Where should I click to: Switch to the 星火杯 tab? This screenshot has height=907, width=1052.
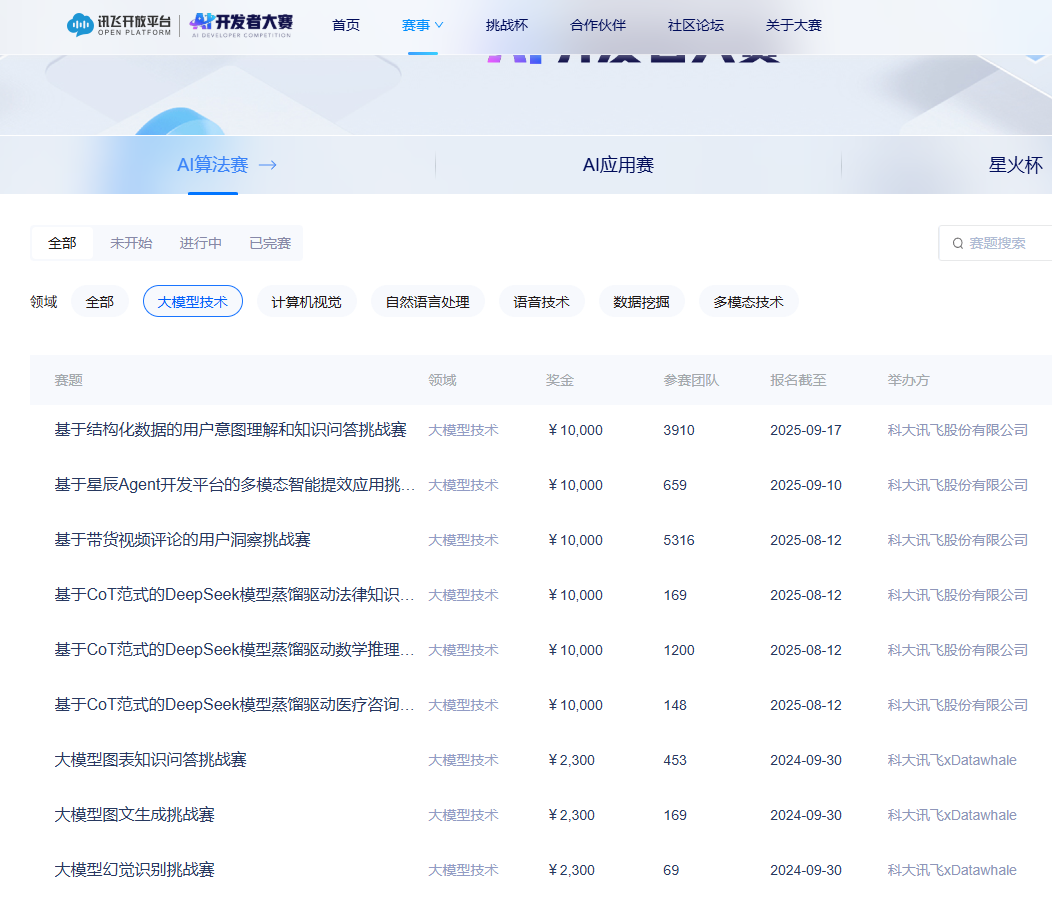click(1015, 165)
